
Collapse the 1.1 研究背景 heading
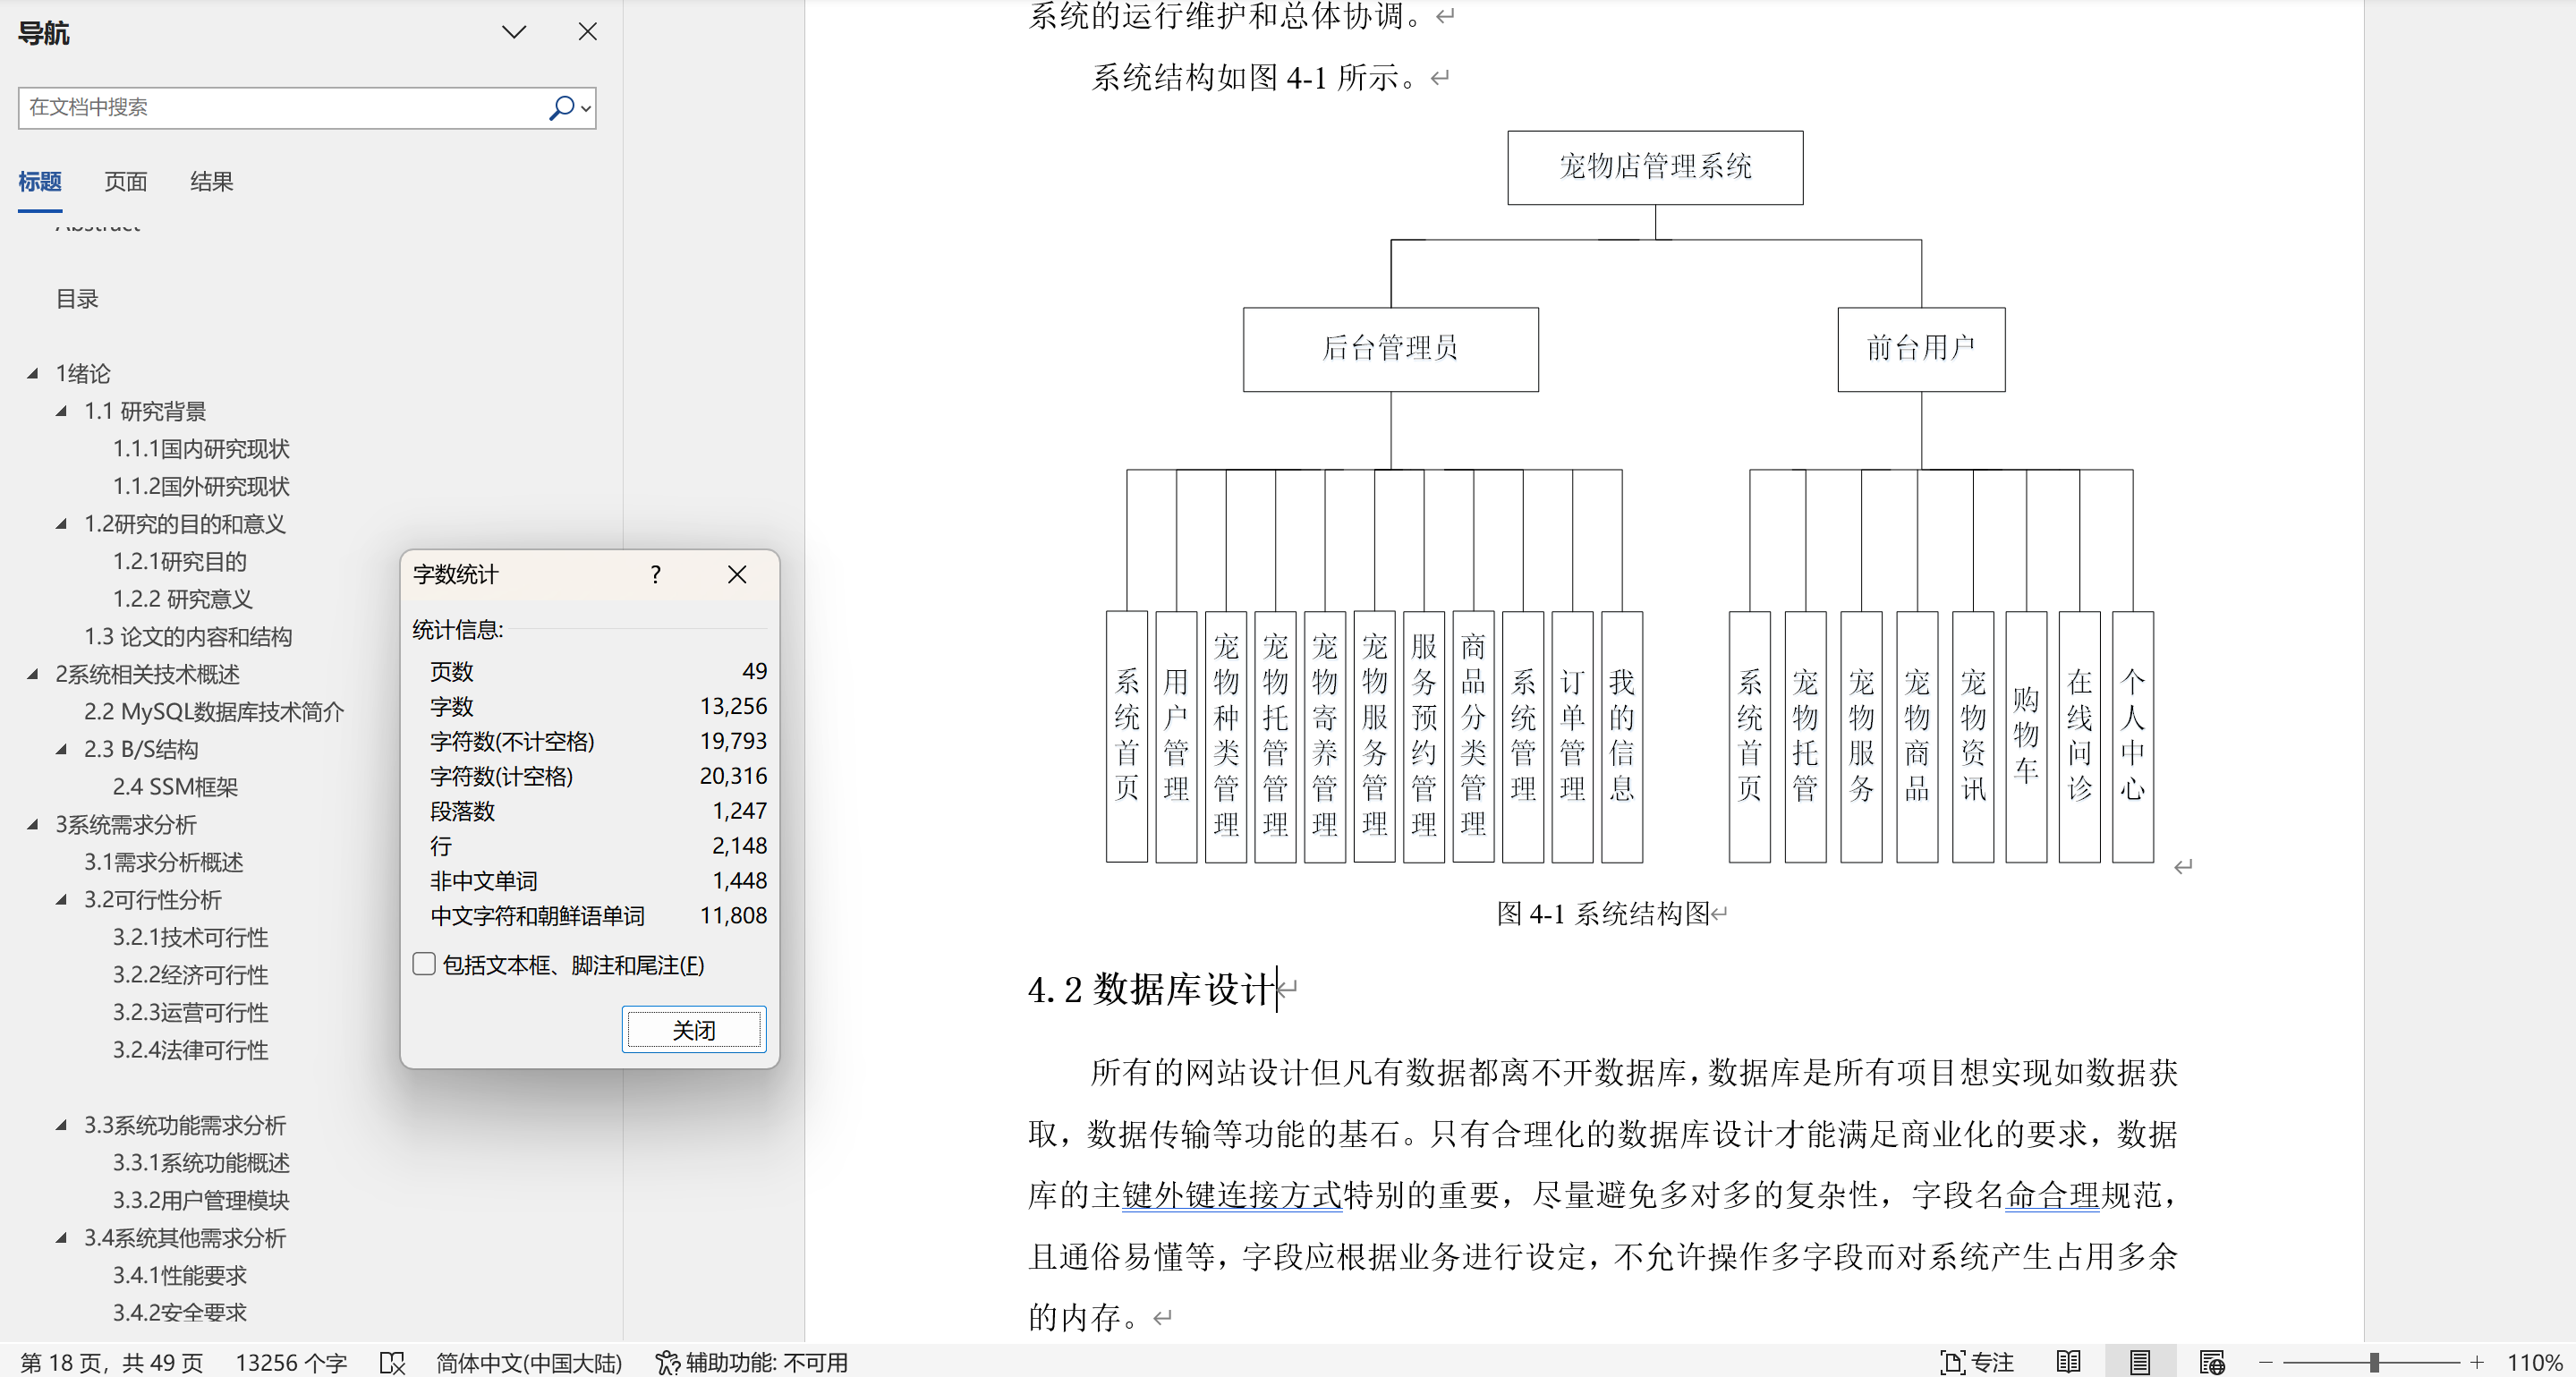(x=62, y=411)
